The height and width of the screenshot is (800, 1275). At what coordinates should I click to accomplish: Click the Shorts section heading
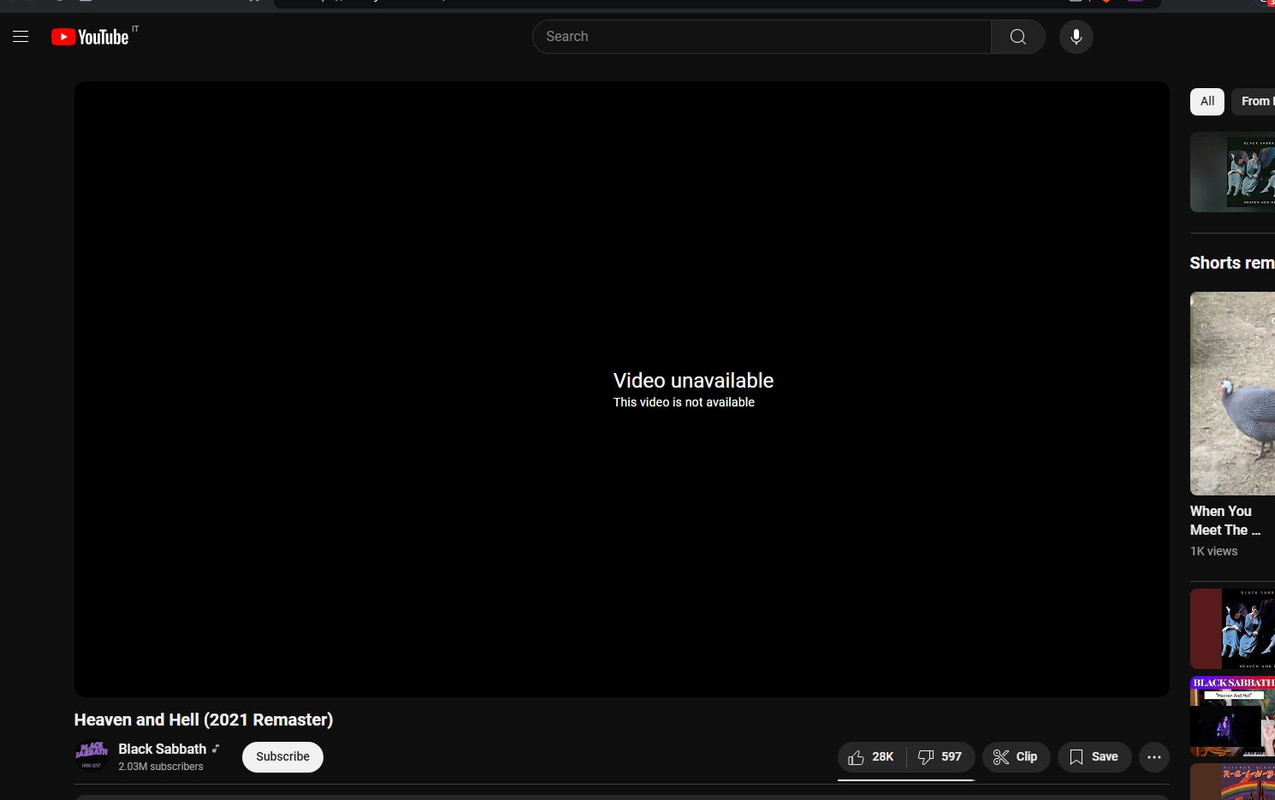(x=1232, y=263)
